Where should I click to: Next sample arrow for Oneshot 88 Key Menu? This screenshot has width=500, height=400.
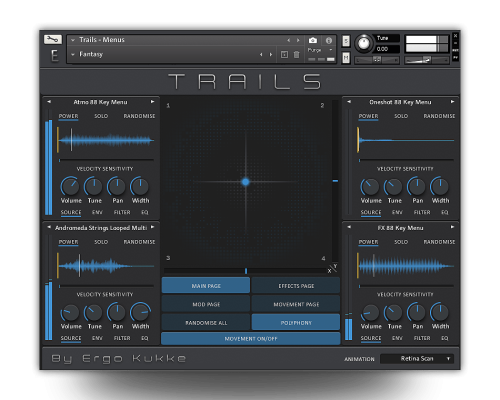(452, 102)
